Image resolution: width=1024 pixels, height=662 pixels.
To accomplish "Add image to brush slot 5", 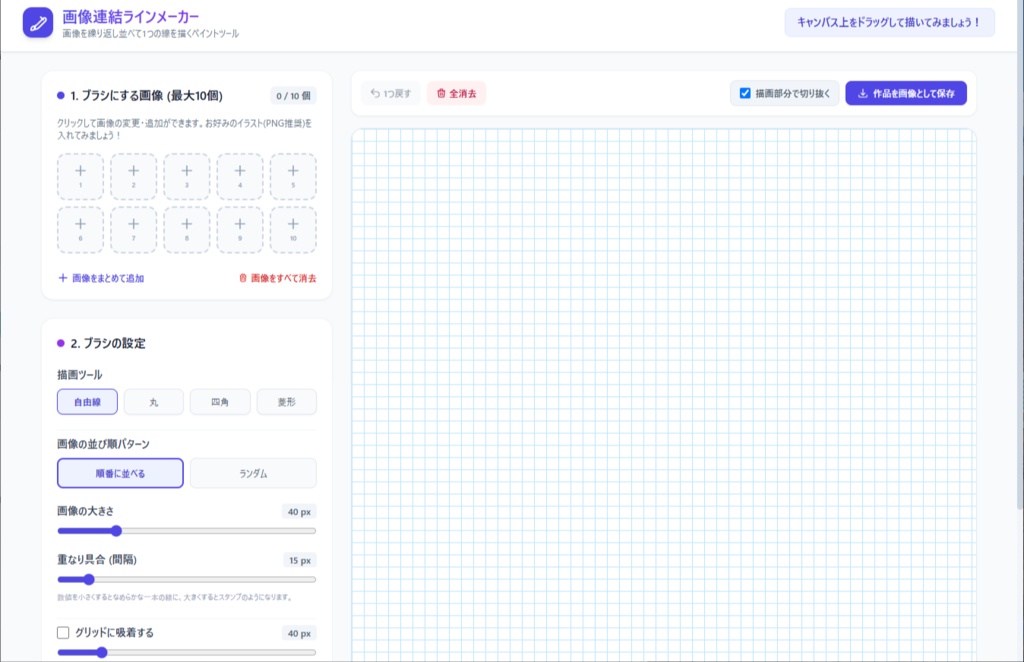I will [x=293, y=176].
